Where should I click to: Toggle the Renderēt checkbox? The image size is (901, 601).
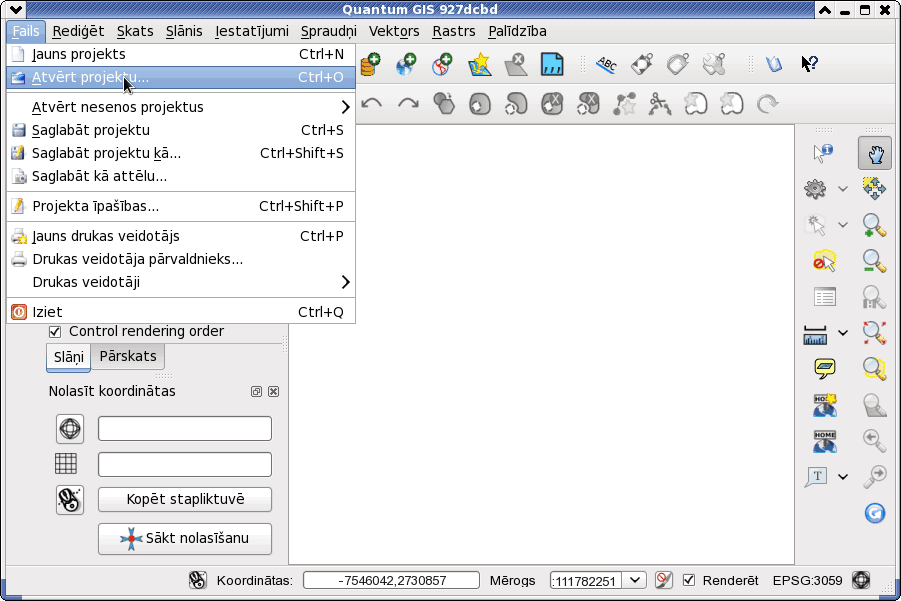(x=688, y=580)
